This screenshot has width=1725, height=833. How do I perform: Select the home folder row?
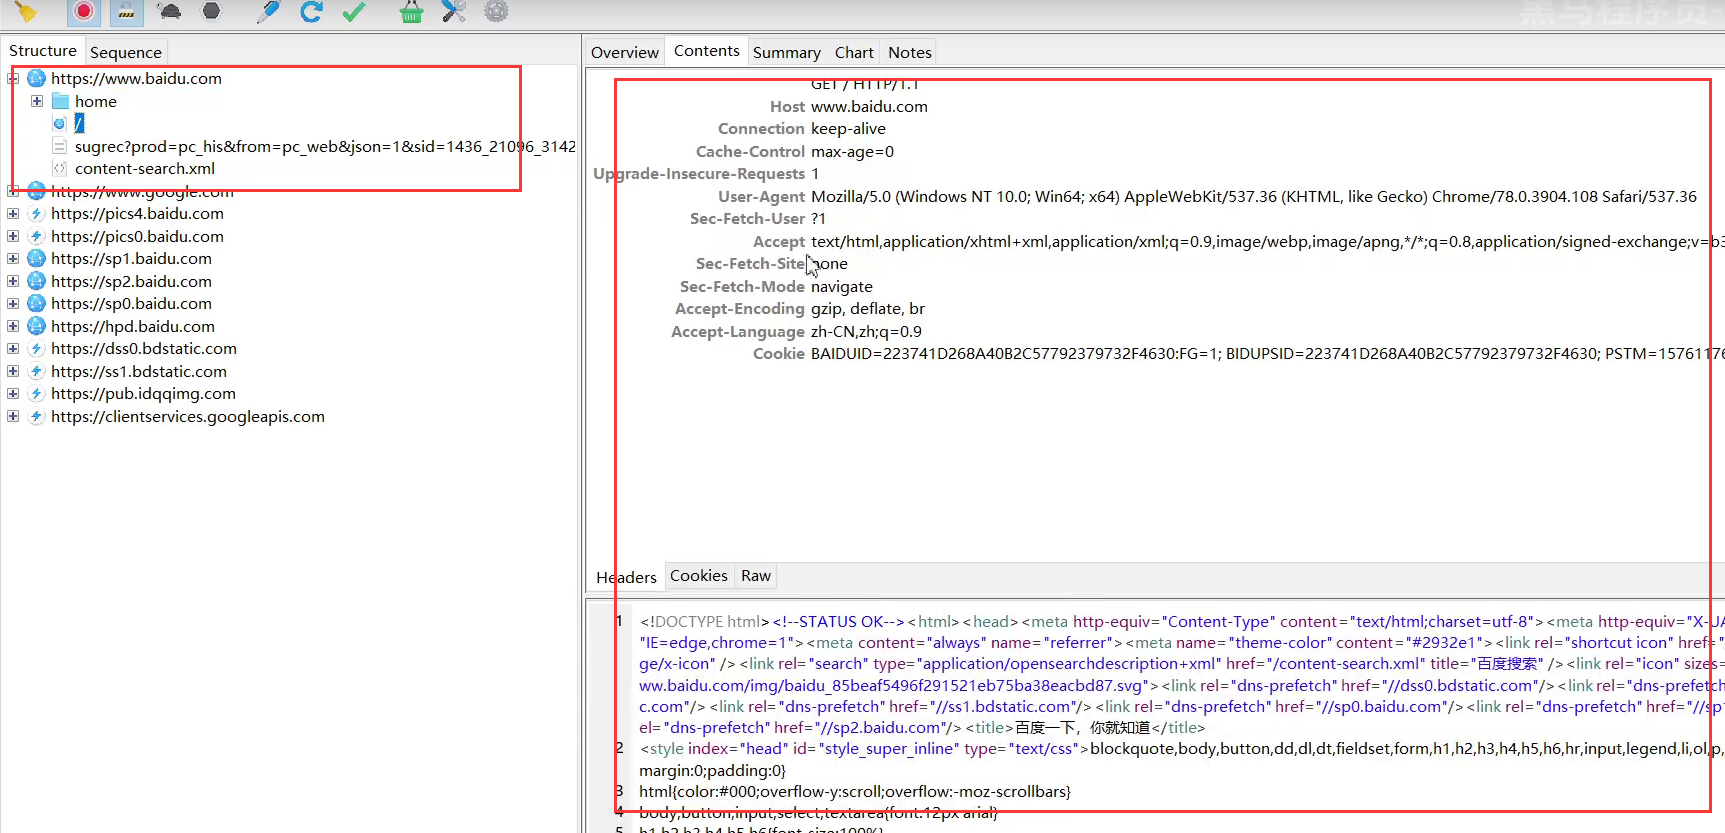96,101
